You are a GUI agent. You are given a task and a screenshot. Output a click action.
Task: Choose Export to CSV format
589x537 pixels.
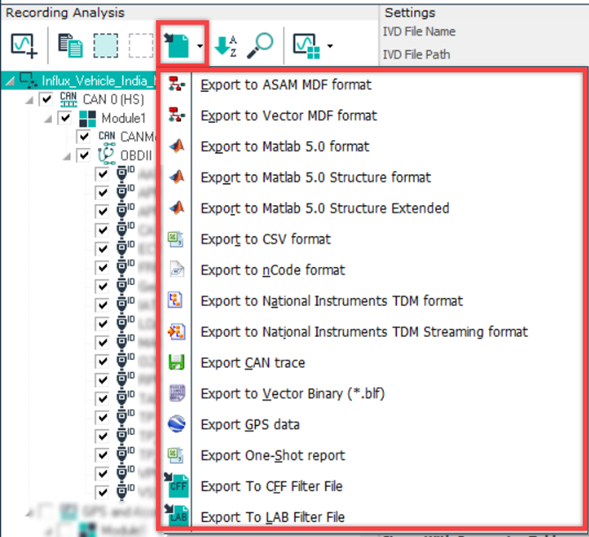pos(266,239)
